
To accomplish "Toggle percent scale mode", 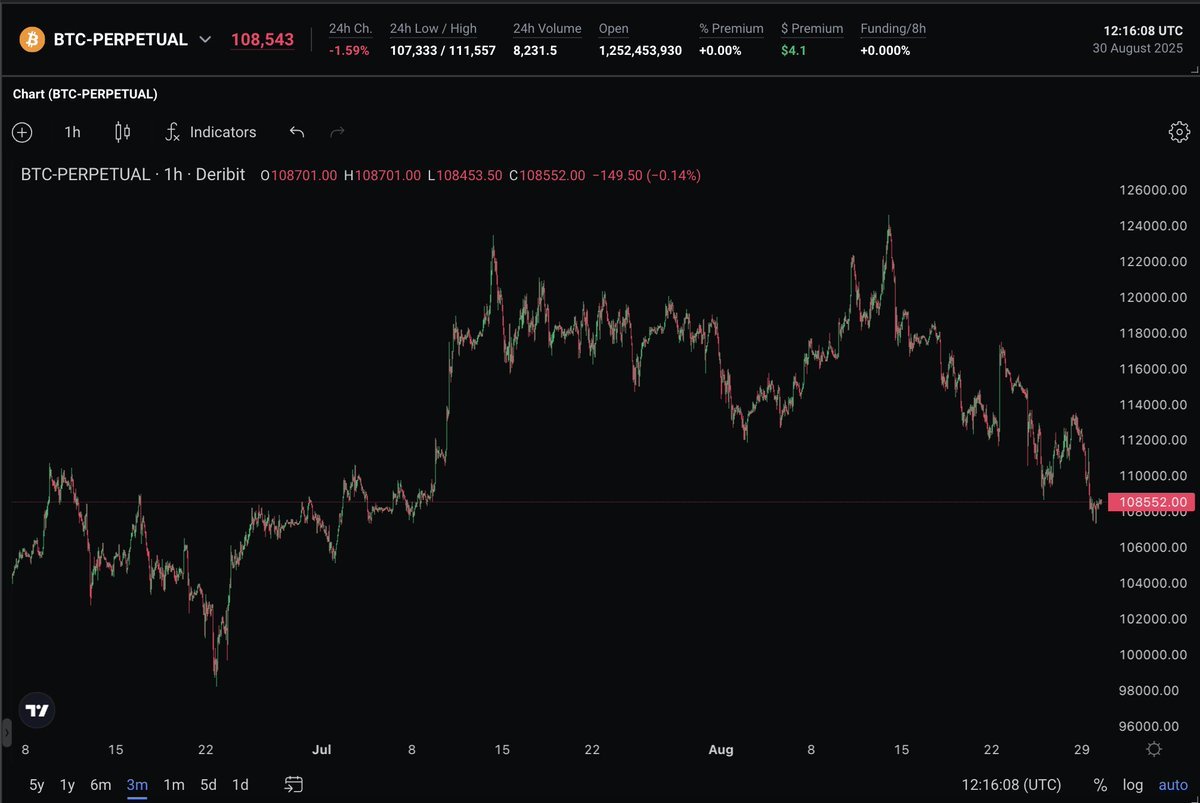I will (1100, 785).
